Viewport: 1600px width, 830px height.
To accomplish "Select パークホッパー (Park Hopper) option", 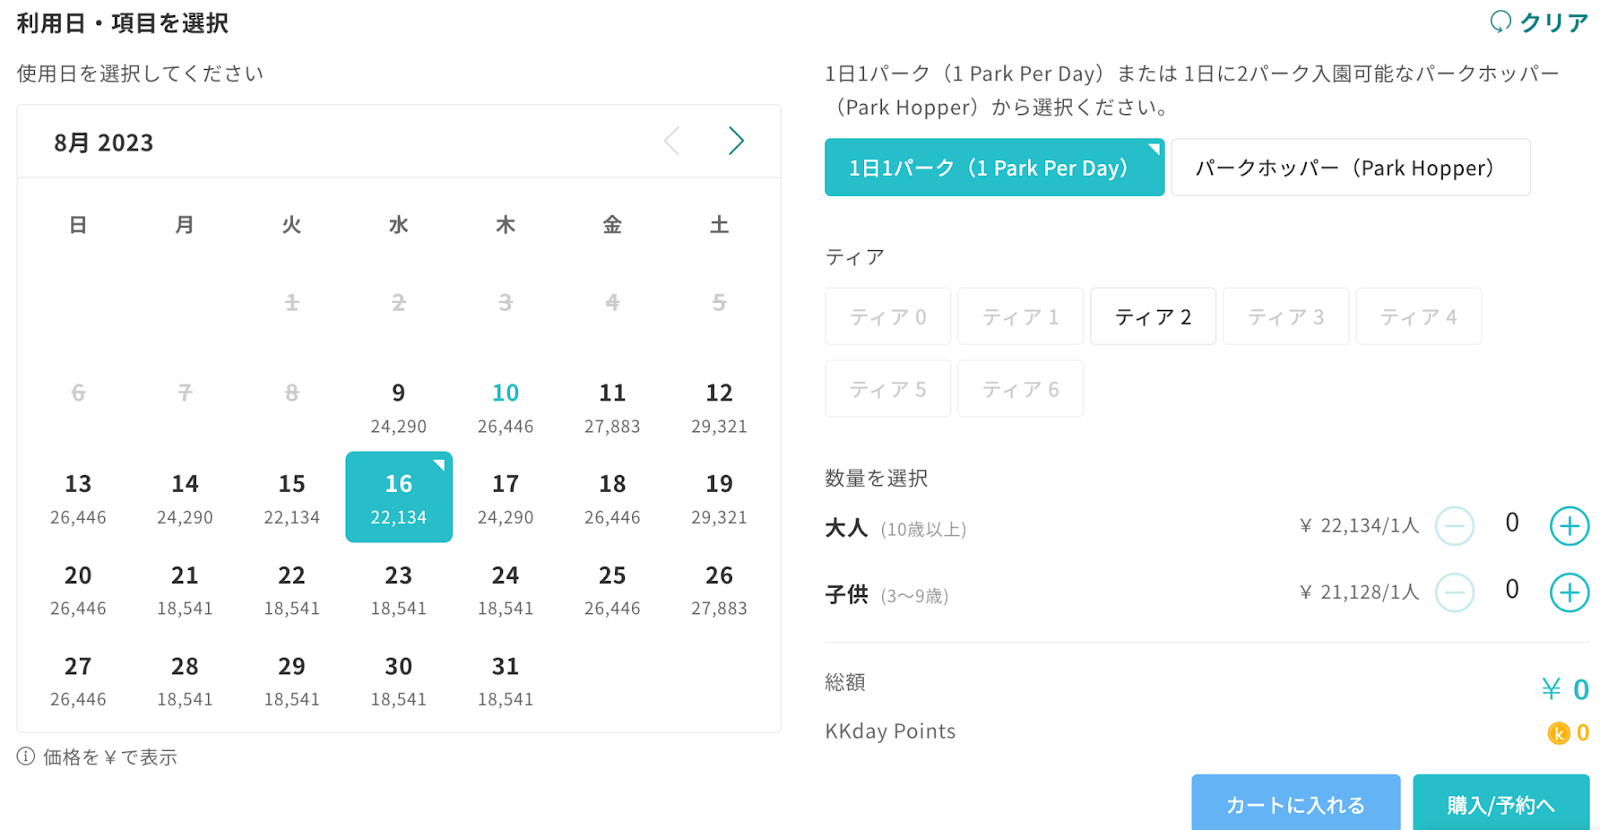I will coord(1349,167).
